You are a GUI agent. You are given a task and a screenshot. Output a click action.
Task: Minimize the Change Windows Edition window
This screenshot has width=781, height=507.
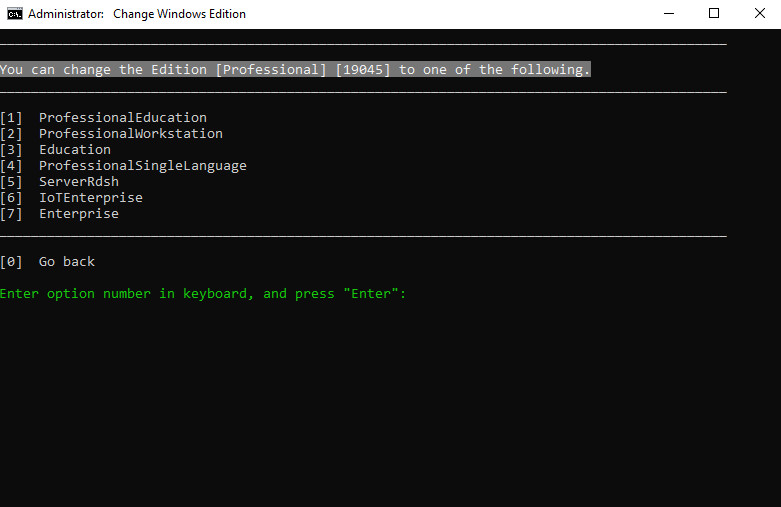click(669, 13)
